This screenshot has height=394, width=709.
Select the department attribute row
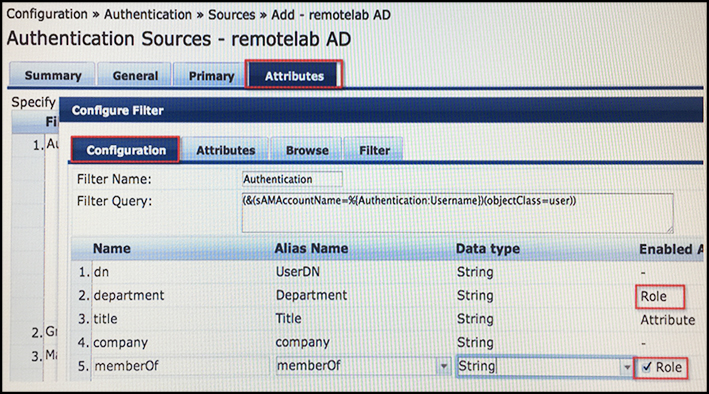point(387,295)
